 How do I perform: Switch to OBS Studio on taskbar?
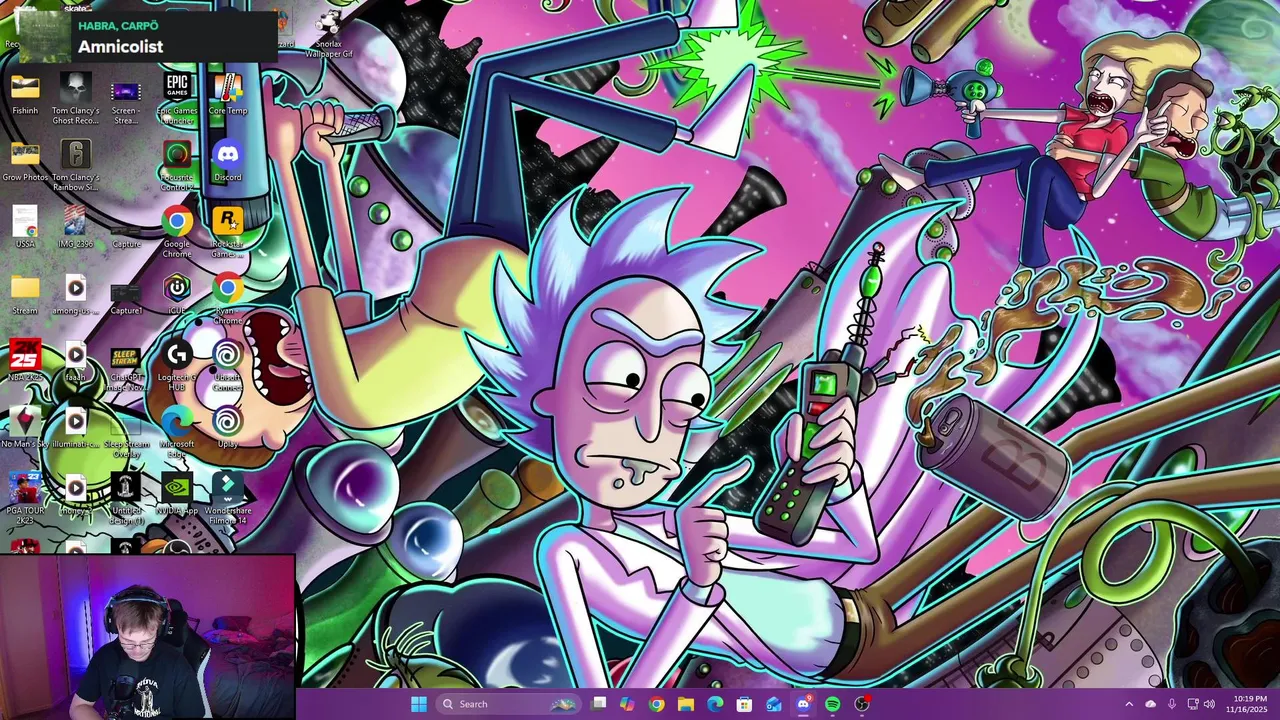coord(862,704)
